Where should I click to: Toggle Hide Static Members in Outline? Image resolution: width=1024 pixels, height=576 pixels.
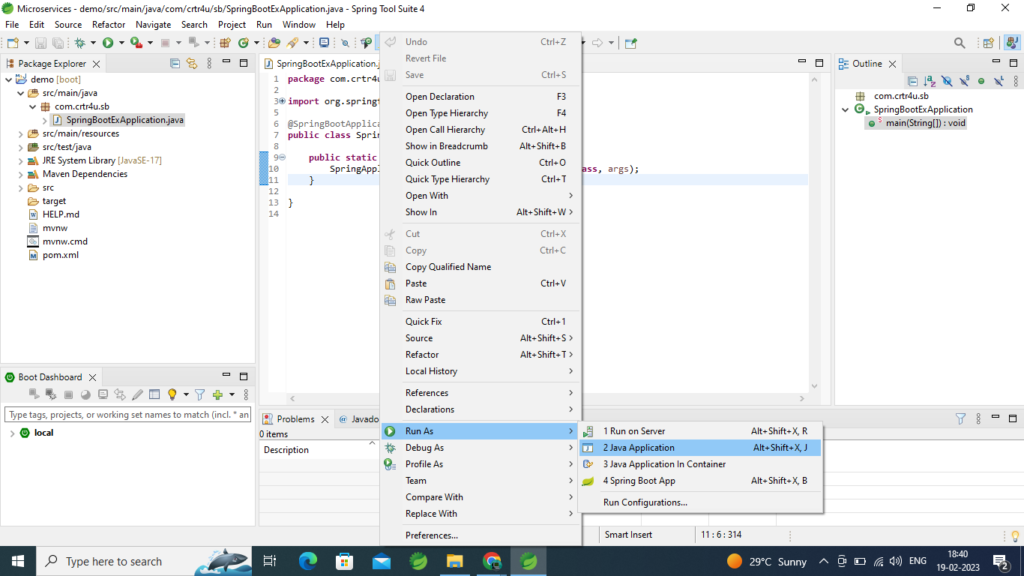coord(964,81)
